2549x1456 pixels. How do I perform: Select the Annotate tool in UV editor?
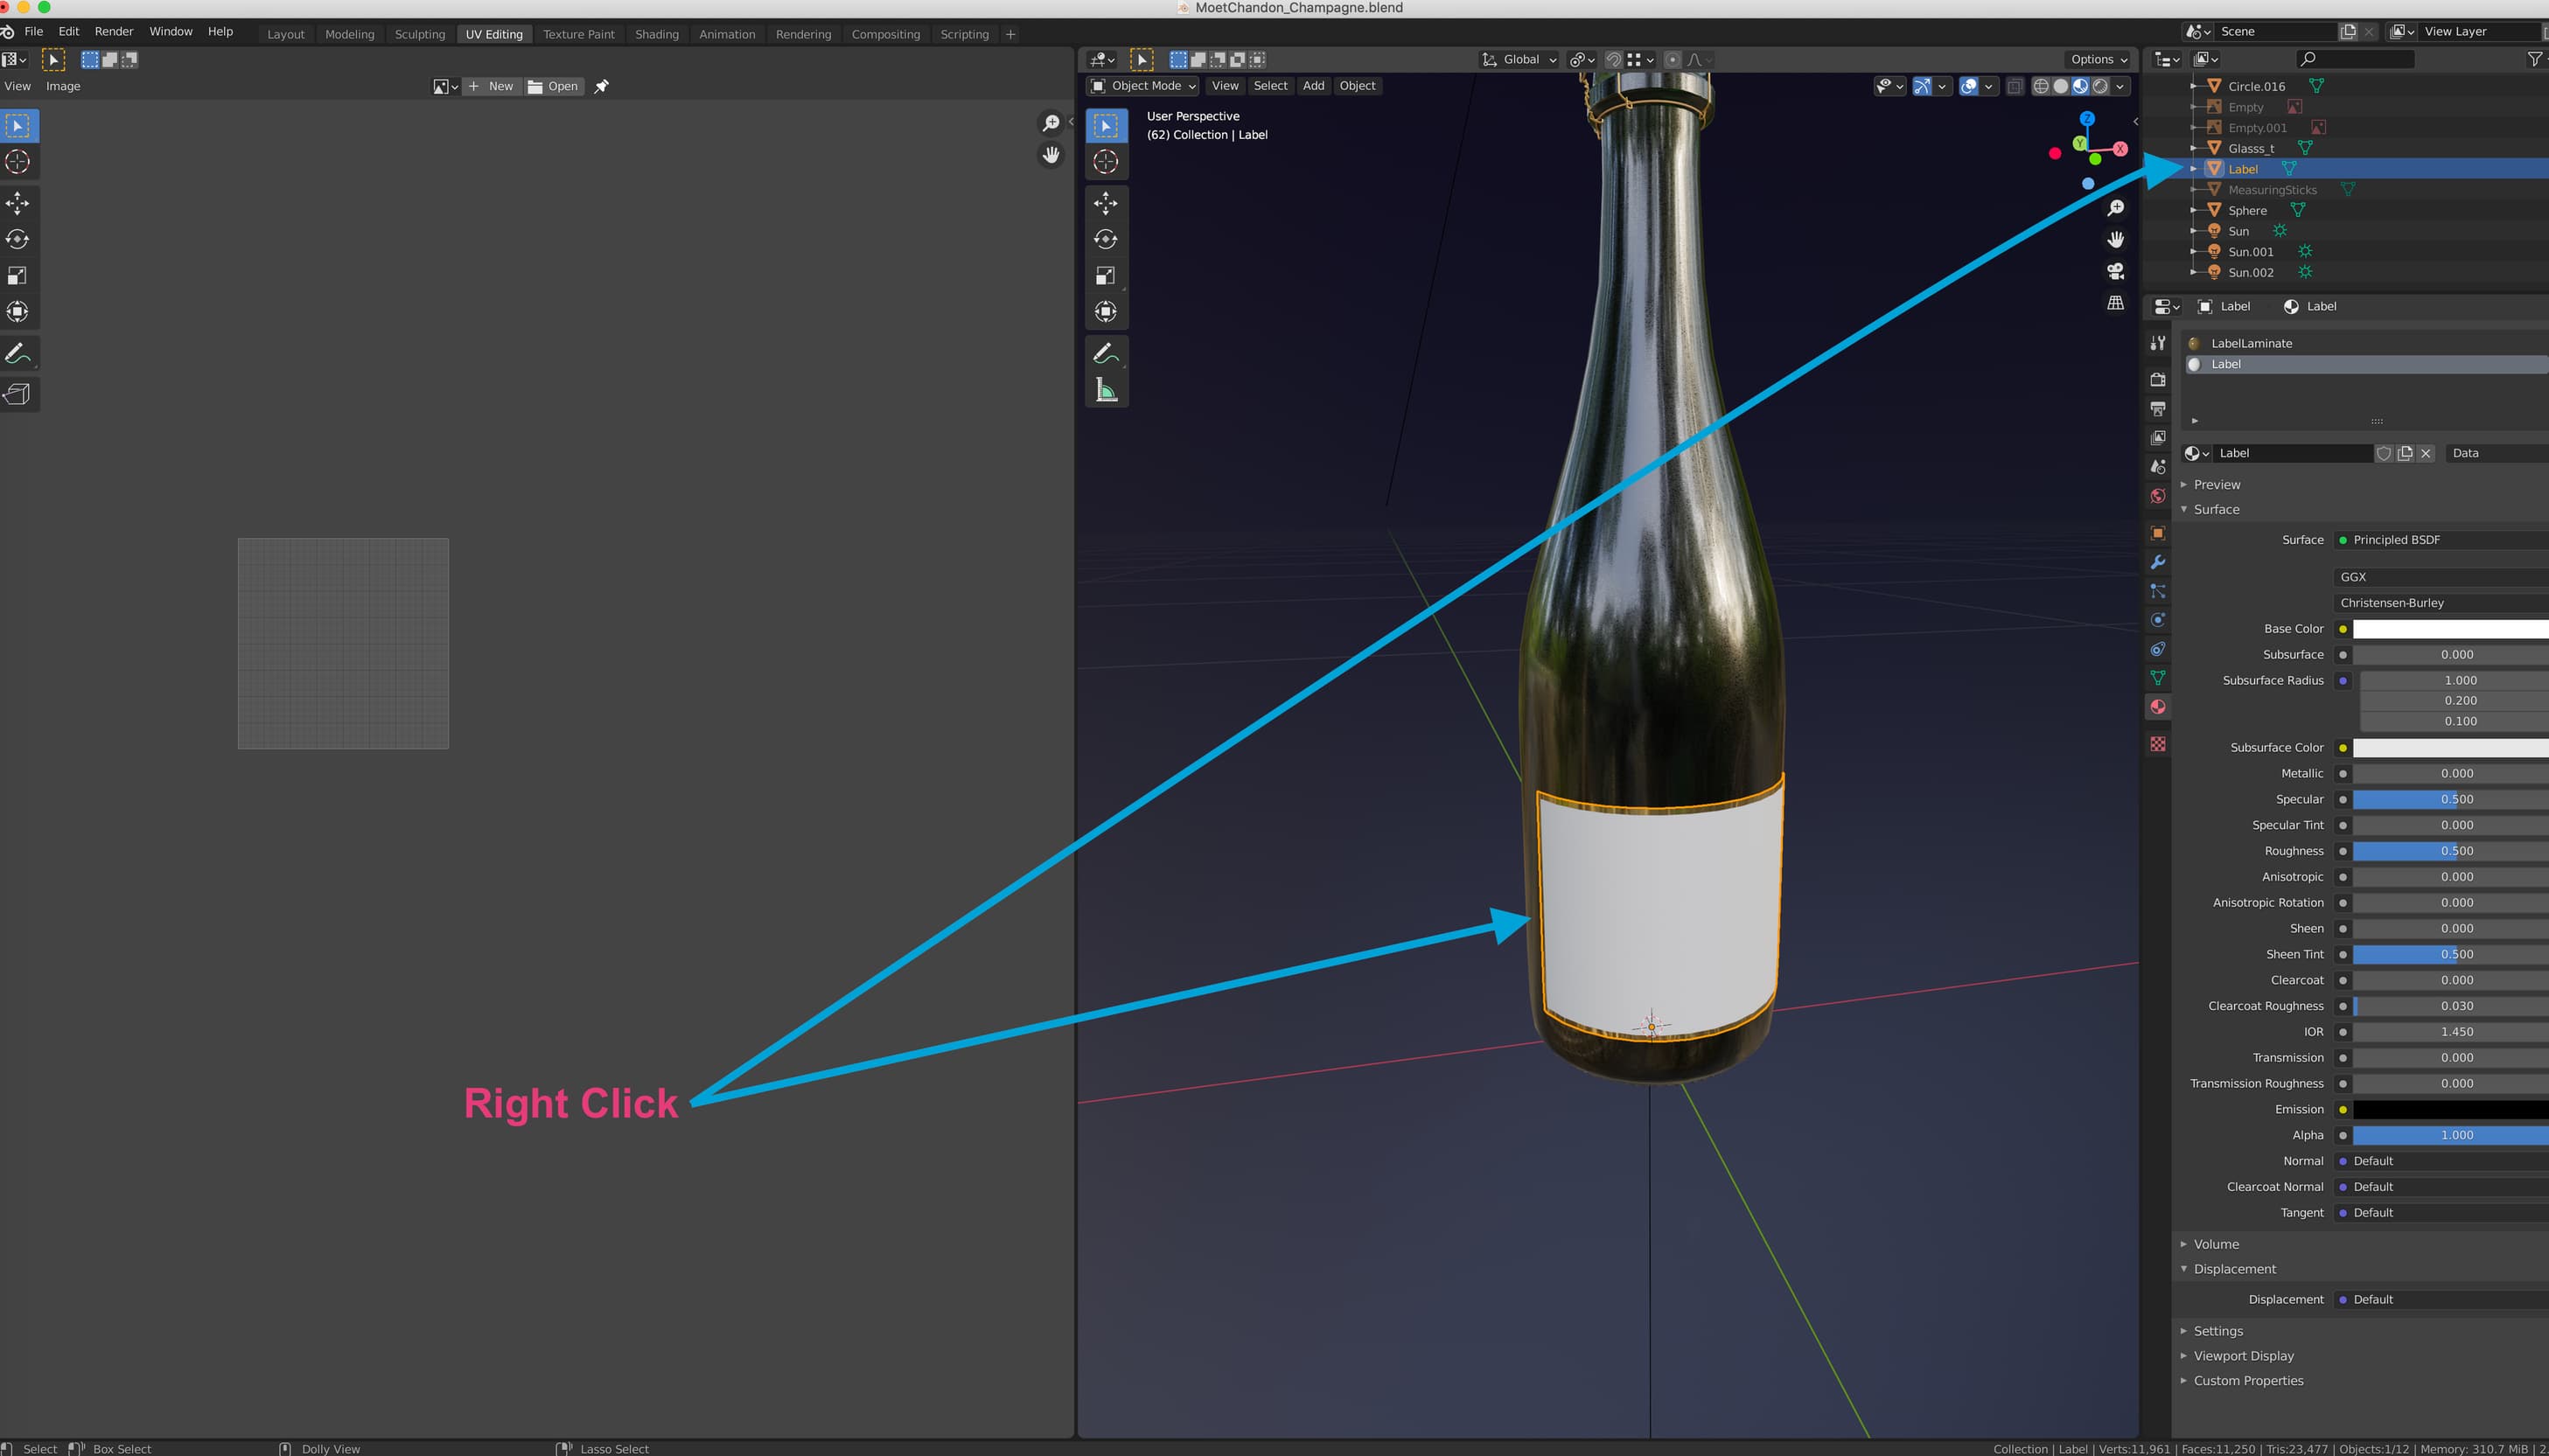pos(18,353)
